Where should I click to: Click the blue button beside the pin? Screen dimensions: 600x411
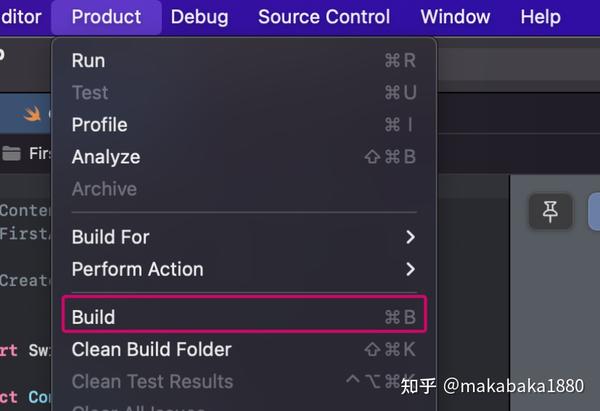[594, 212]
